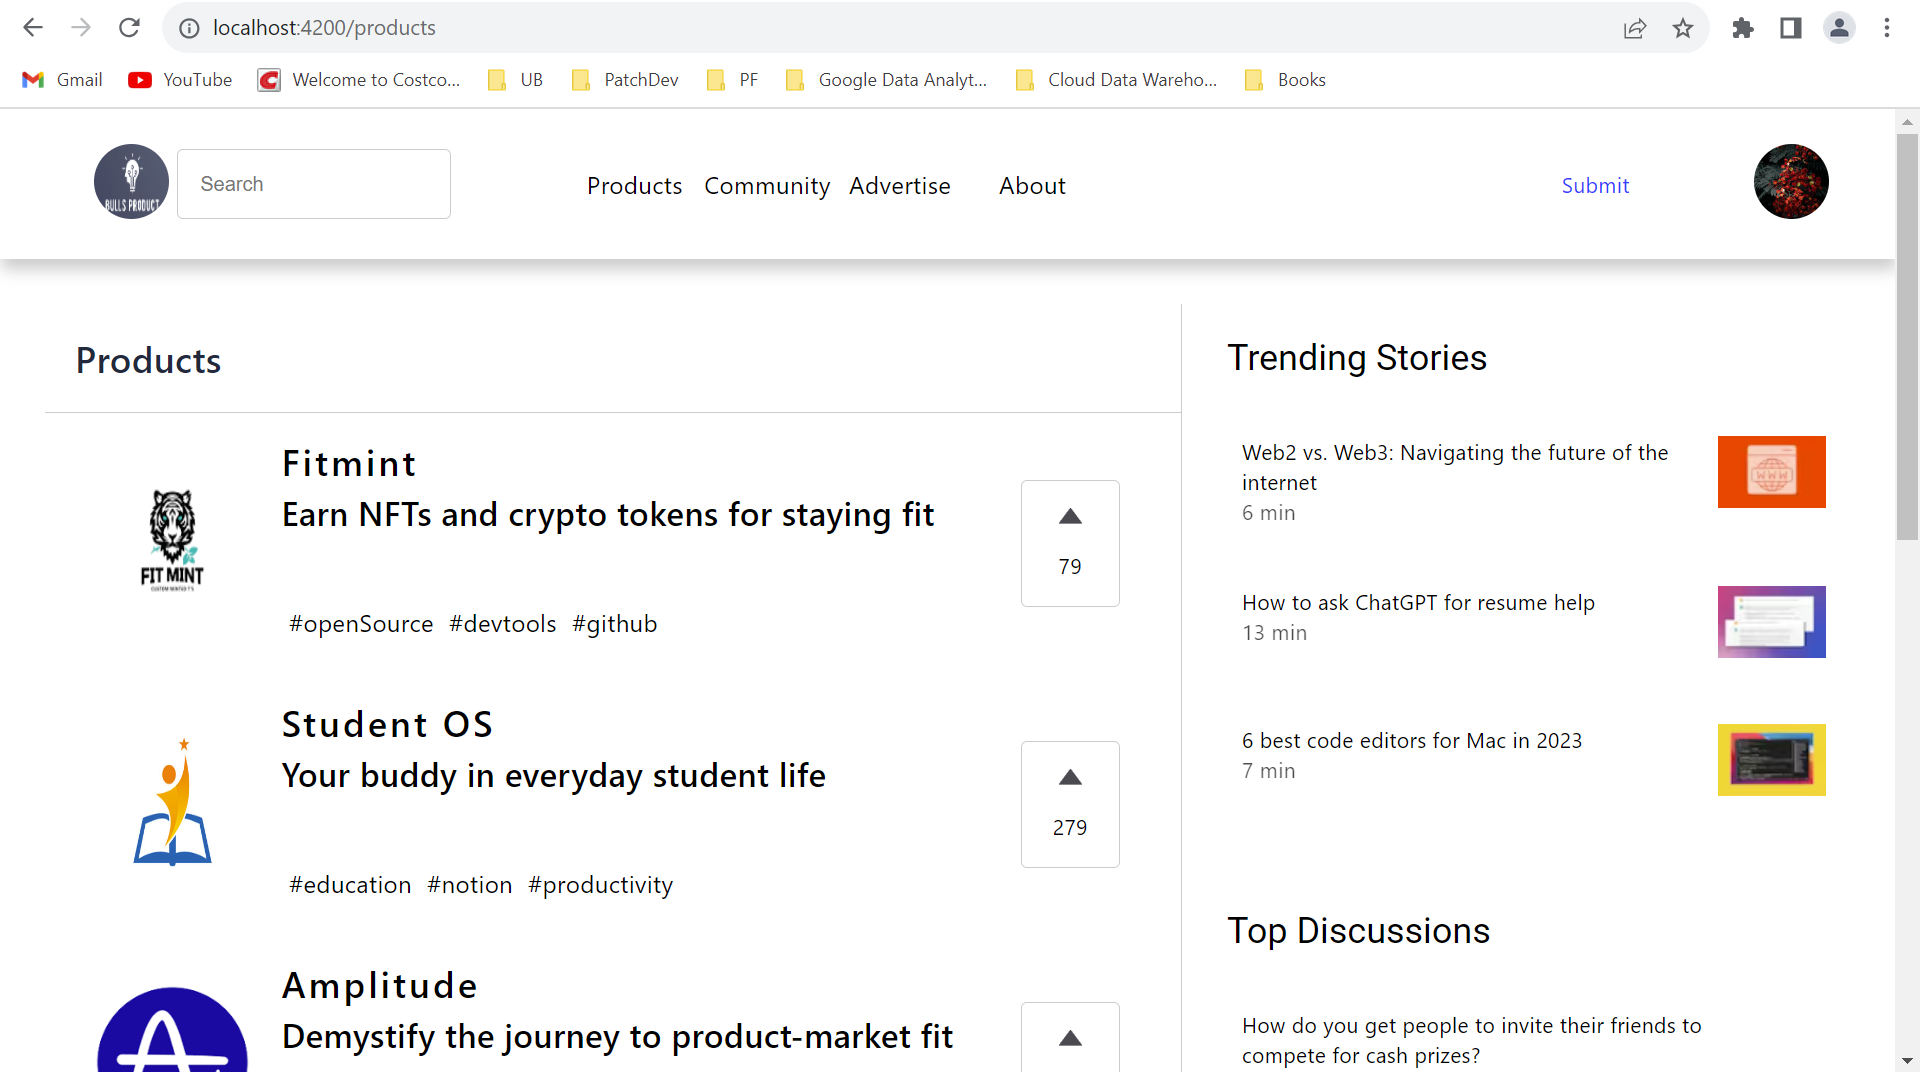
Task: Bookmark this page with the star icon
Action: pyautogui.click(x=1683, y=27)
